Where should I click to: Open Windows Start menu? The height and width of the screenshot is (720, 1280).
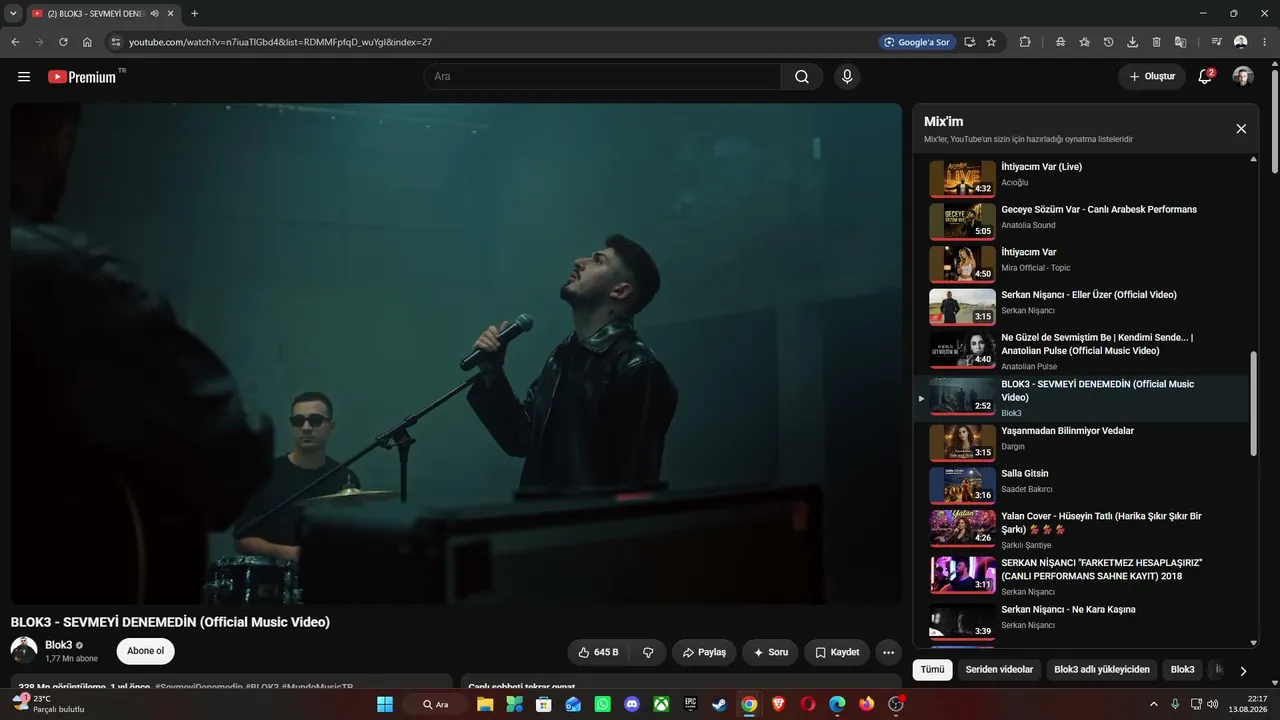[385, 704]
